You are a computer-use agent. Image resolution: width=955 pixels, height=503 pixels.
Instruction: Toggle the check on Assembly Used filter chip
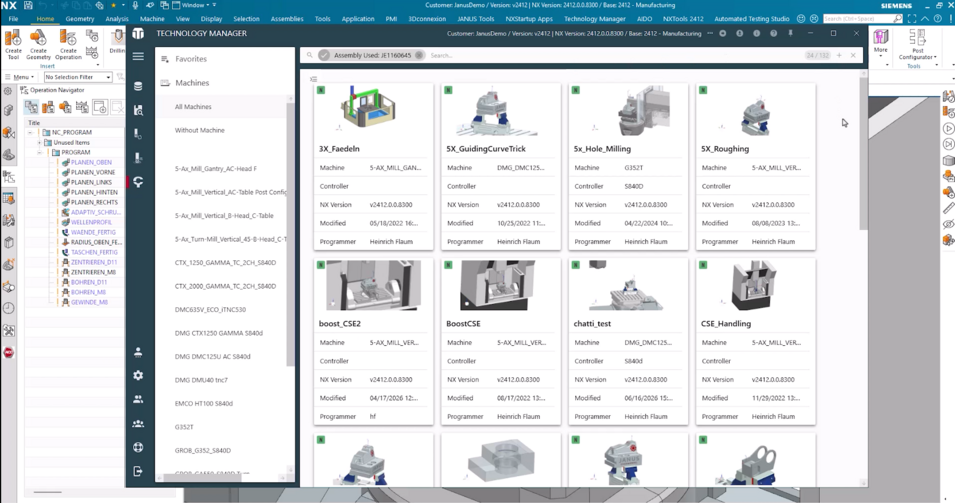coord(324,55)
